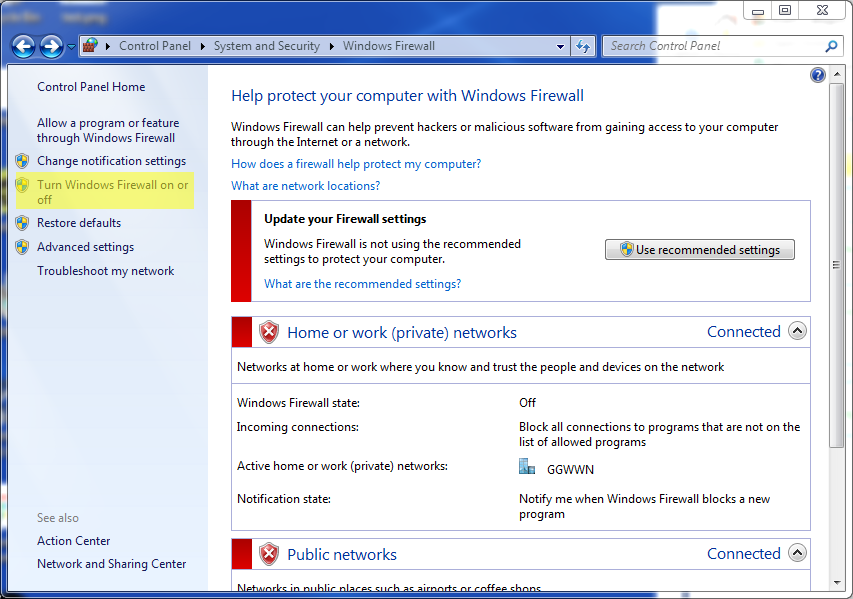Open Control Panel Home
Image resolution: width=853 pixels, height=599 pixels.
pos(91,87)
